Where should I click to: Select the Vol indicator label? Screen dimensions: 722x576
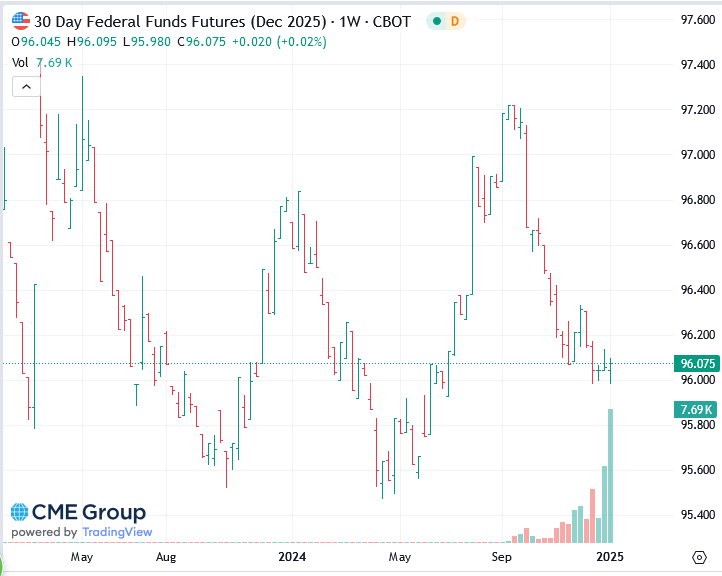pos(20,63)
